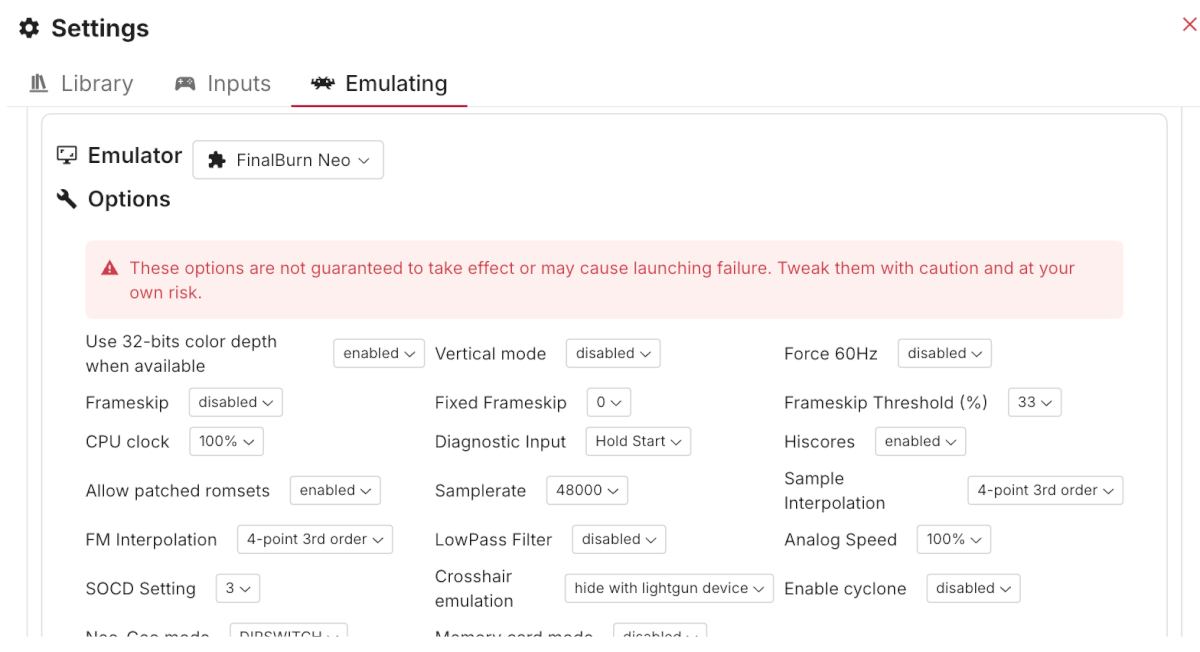
Task: Switch to the Library tab
Action: tap(82, 83)
